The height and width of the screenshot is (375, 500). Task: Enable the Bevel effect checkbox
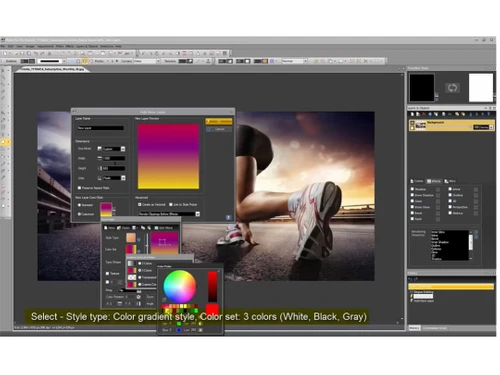point(412,213)
